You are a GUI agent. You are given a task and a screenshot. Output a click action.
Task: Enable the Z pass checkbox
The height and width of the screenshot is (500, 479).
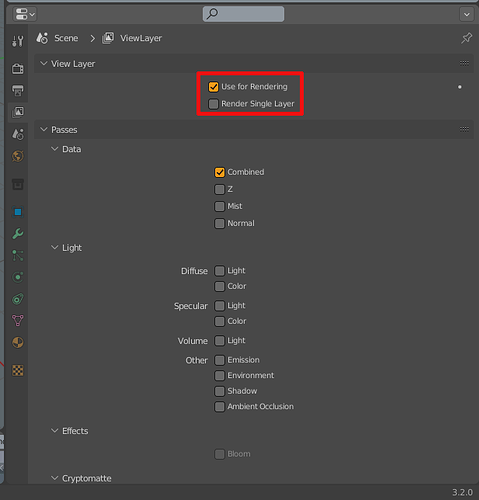219,189
